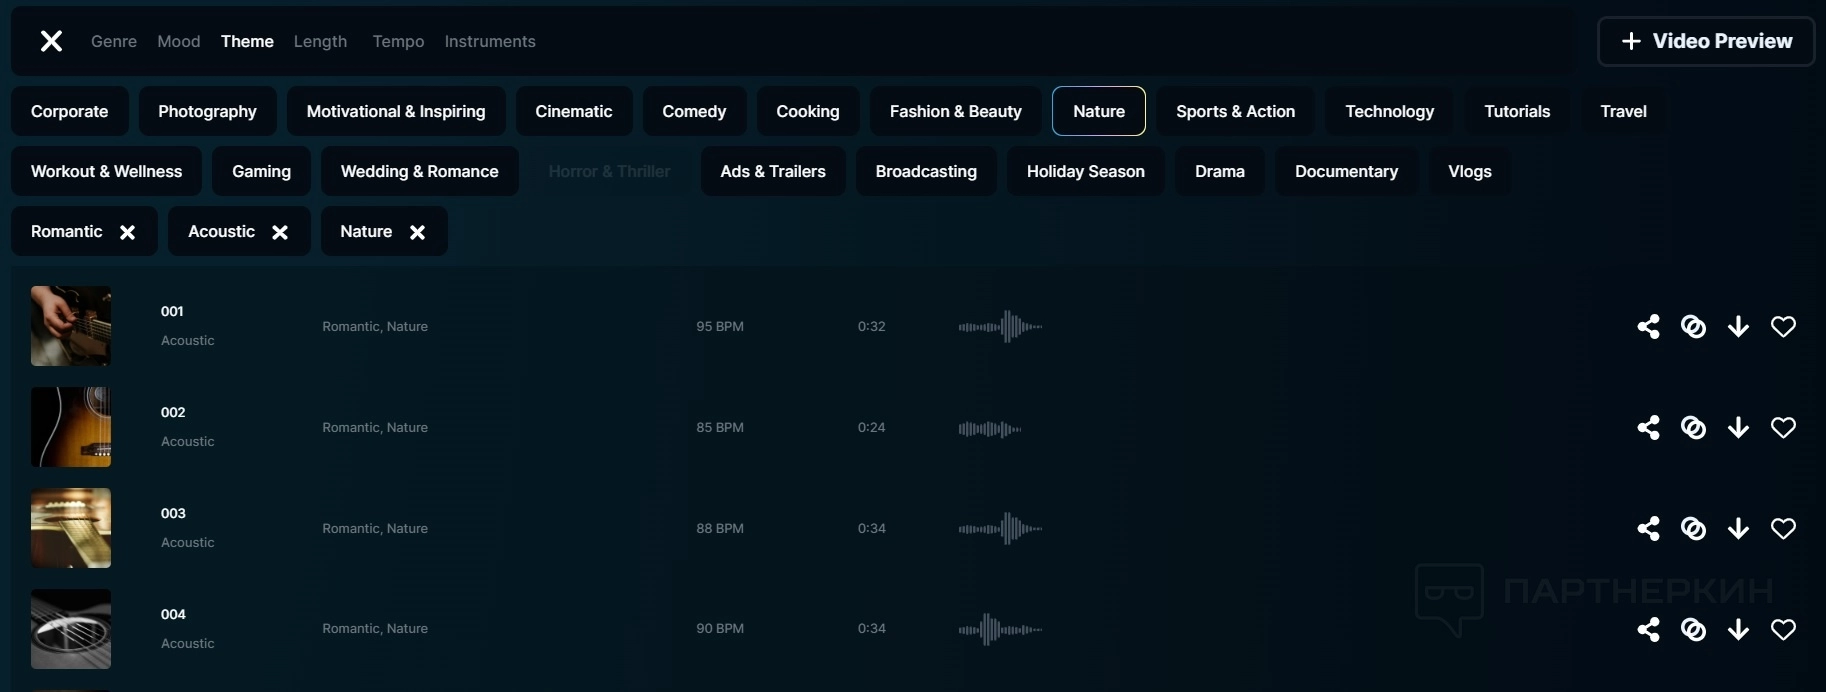Favorite track 002 with heart icon
This screenshot has height=692, width=1826.
coord(1783,428)
